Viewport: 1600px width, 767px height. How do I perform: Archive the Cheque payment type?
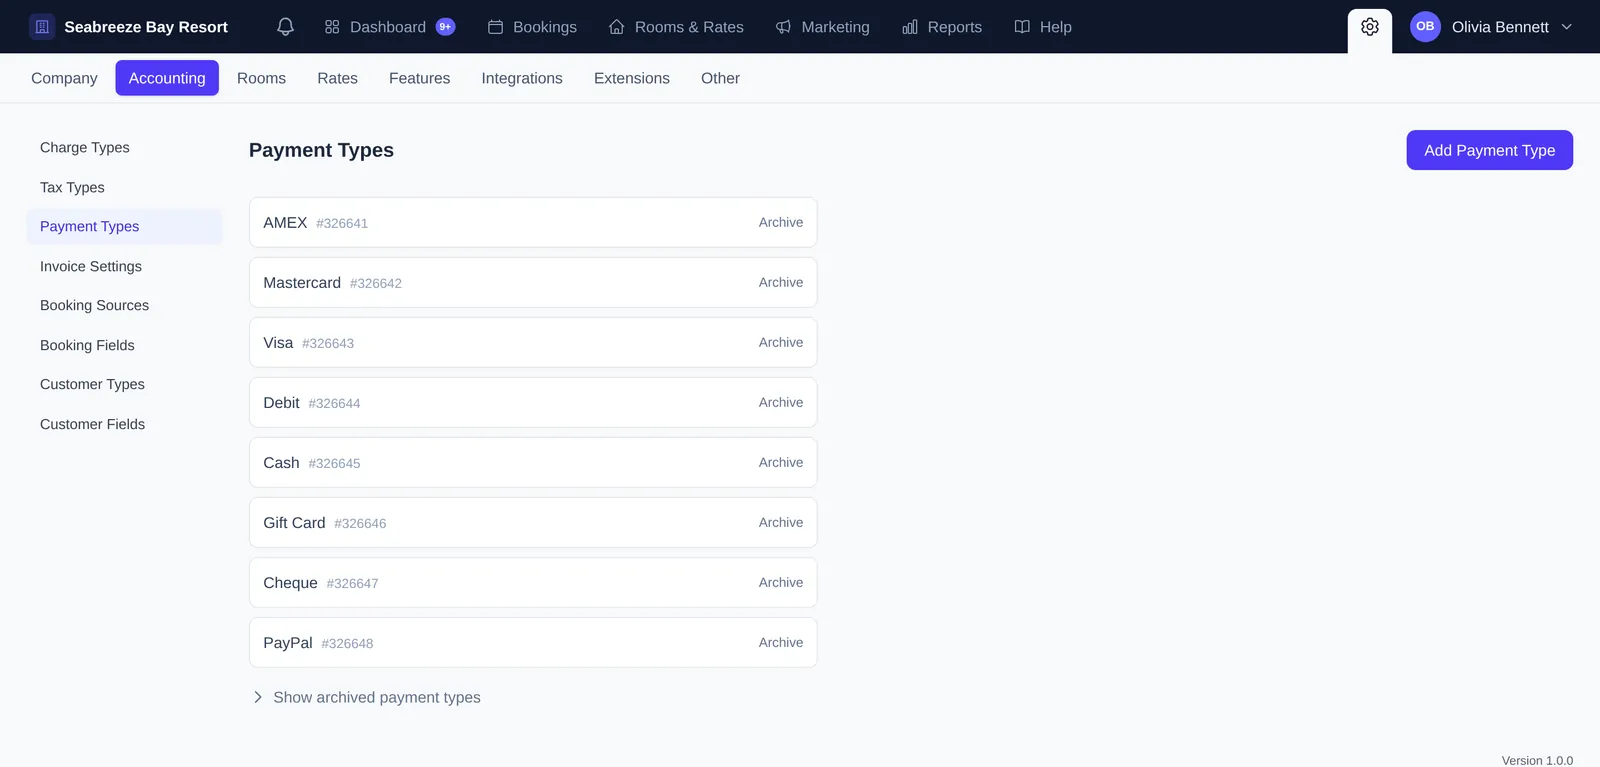coord(781,582)
